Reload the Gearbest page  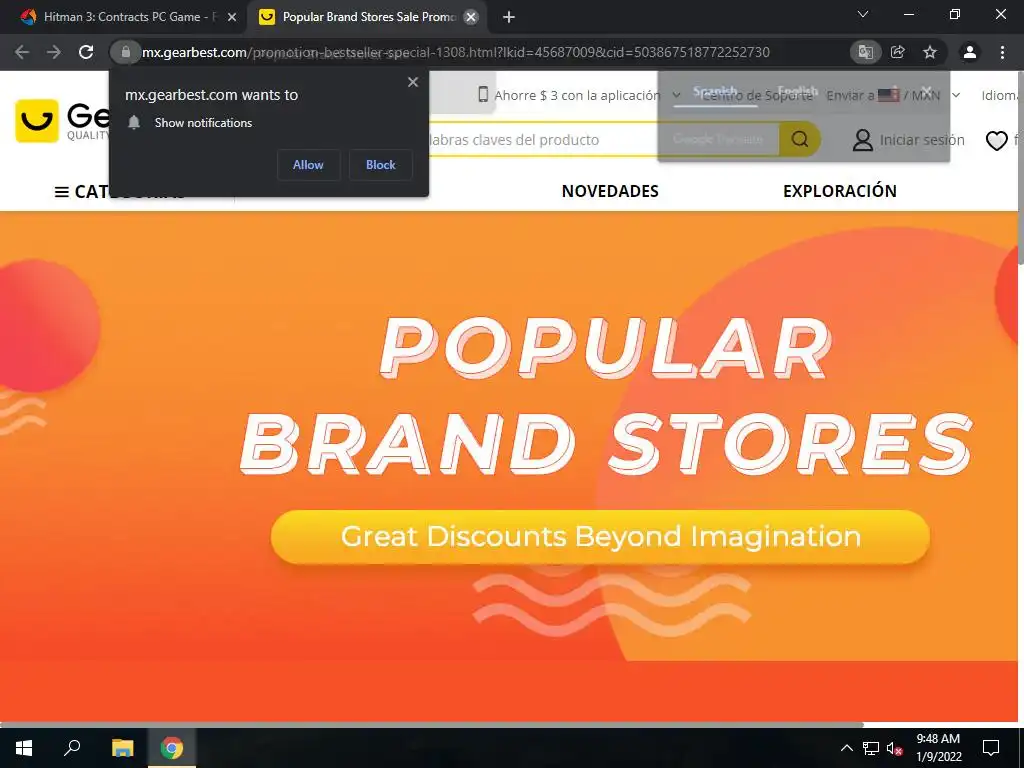pos(86,52)
